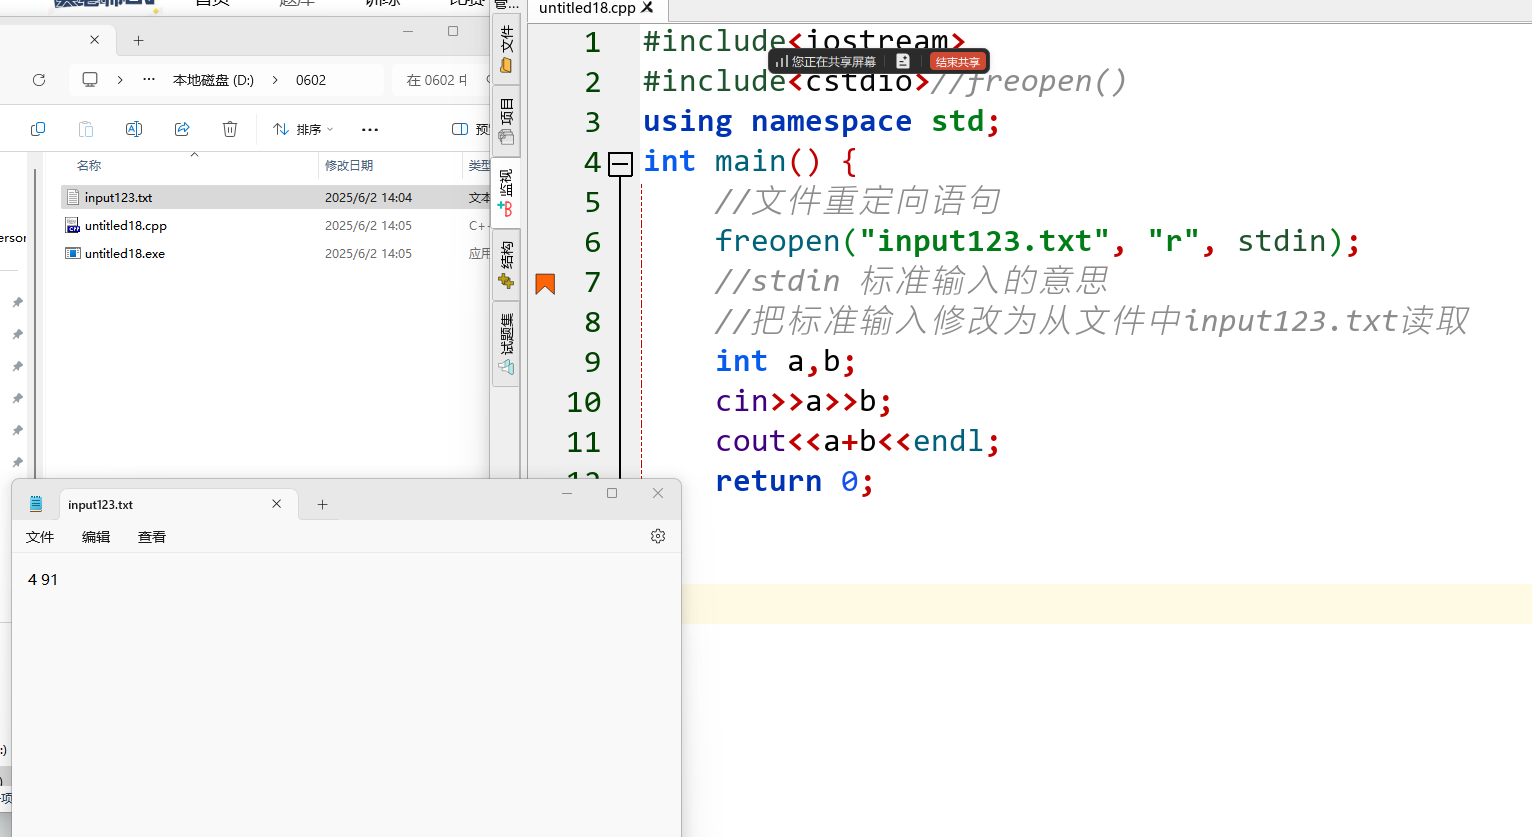
Task: Open the 编辑 menu in Notepad
Action: pyautogui.click(x=96, y=537)
